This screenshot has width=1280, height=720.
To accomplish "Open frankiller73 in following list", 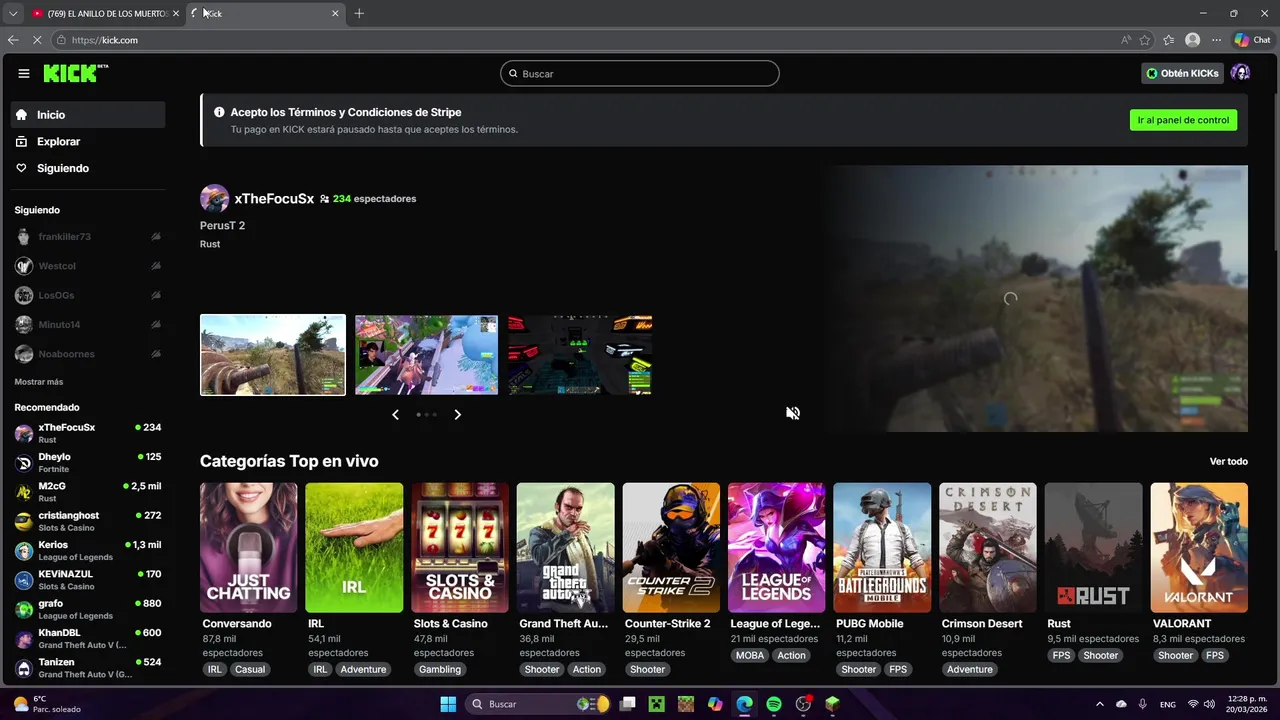I will pyautogui.click(x=88, y=237).
